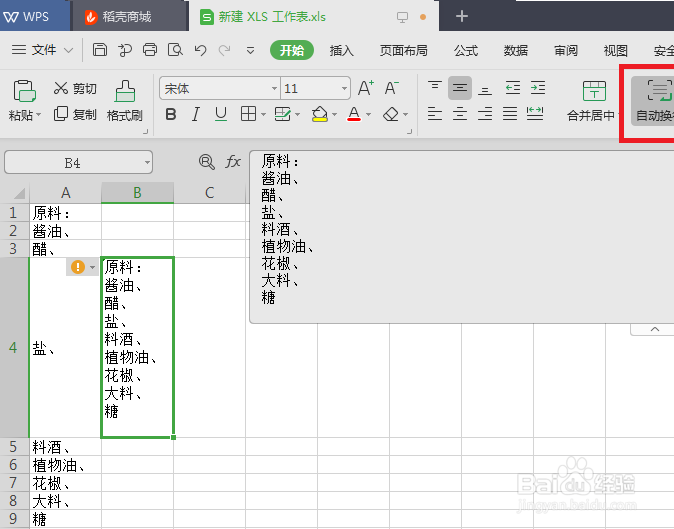Switch to the 数据 ribbon tab
This screenshot has height=529, width=674.
pyautogui.click(x=516, y=51)
